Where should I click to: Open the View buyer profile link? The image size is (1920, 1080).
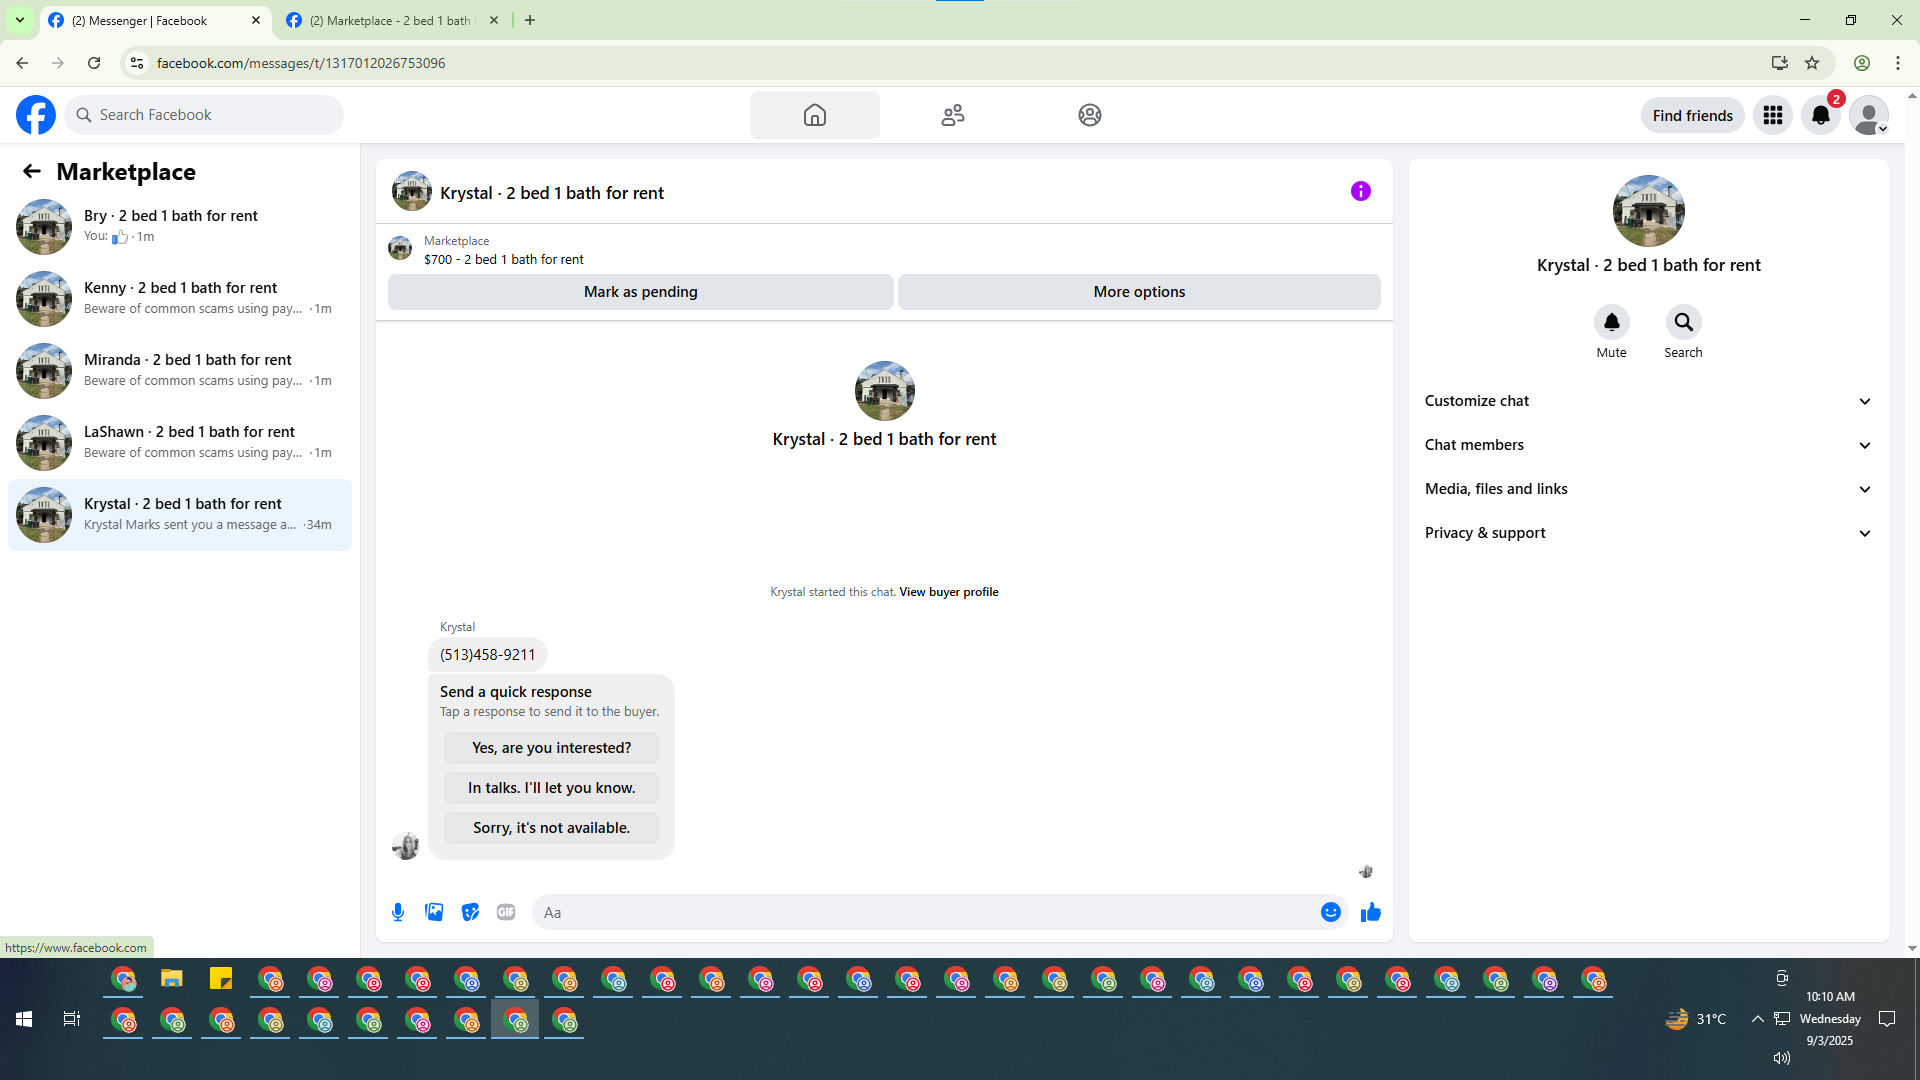949,592
